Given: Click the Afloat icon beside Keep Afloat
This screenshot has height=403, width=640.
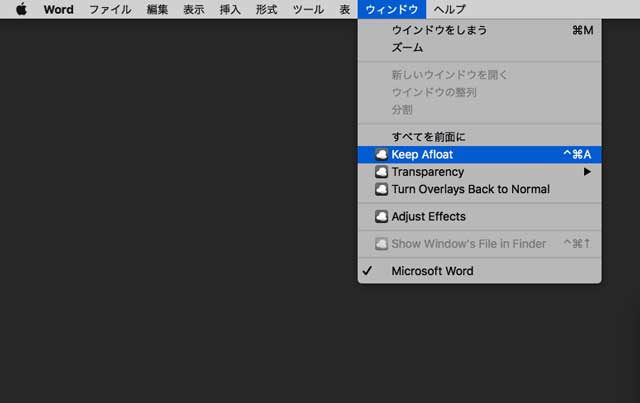Looking at the screenshot, I should (381, 154).
